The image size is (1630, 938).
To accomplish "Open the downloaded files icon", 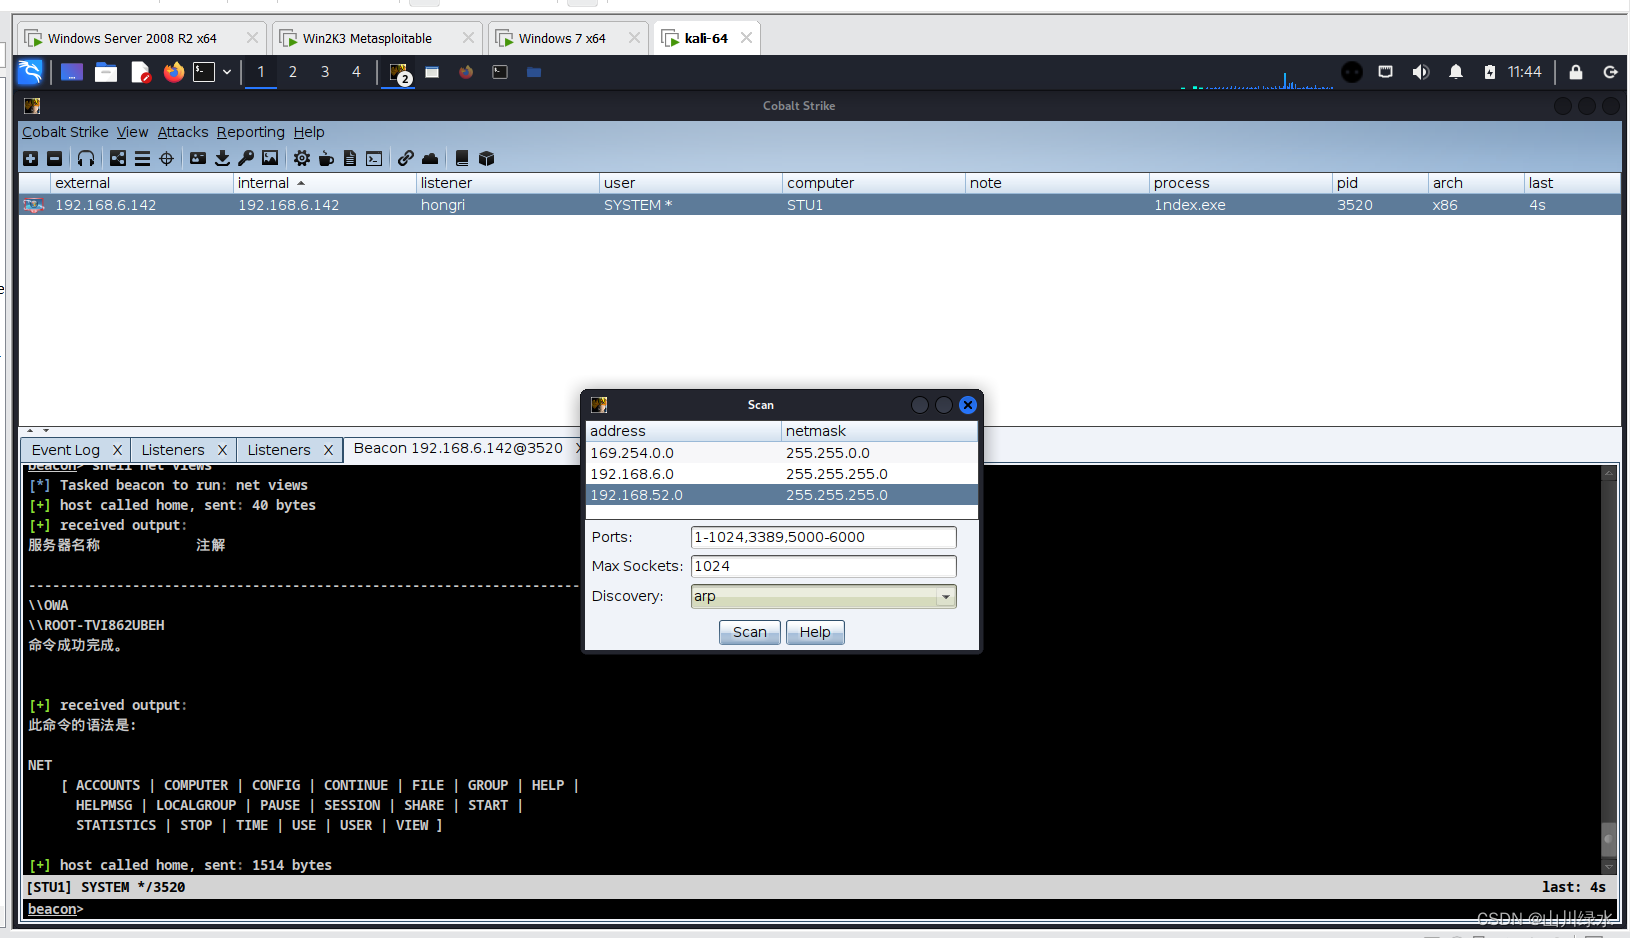I will click(222, 158).
